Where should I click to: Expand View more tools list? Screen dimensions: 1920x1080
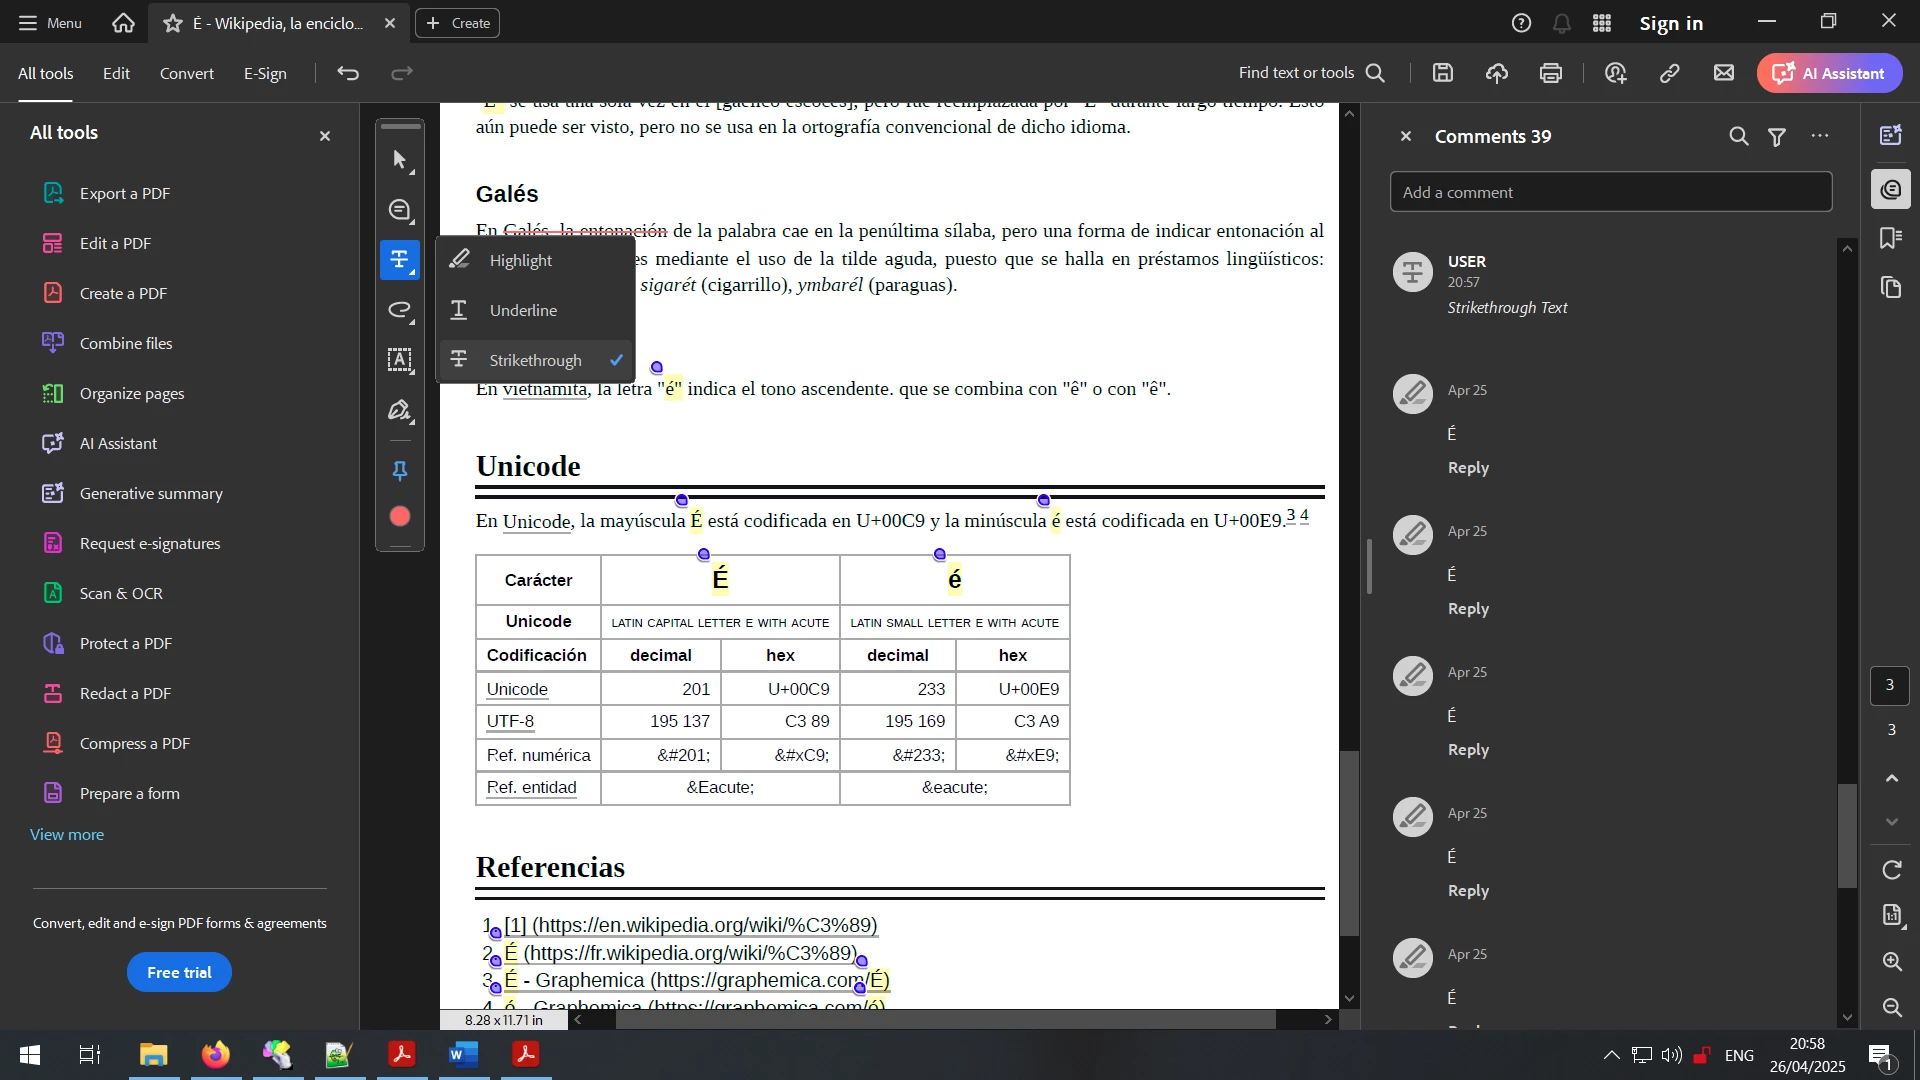pyautogui.click(x=67, y=834)
